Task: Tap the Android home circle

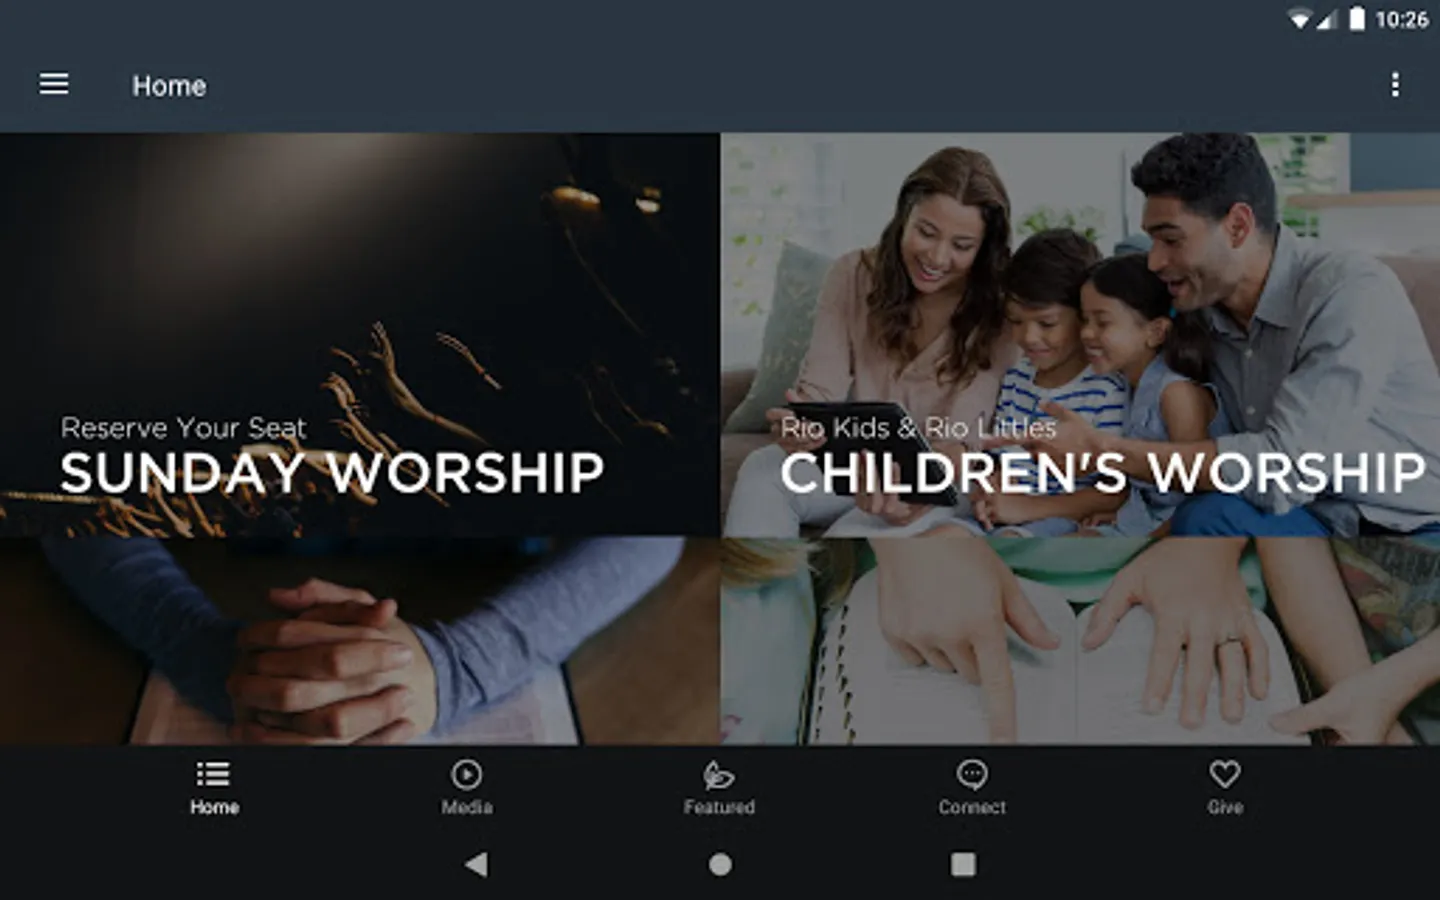Action: click(720, 864)
